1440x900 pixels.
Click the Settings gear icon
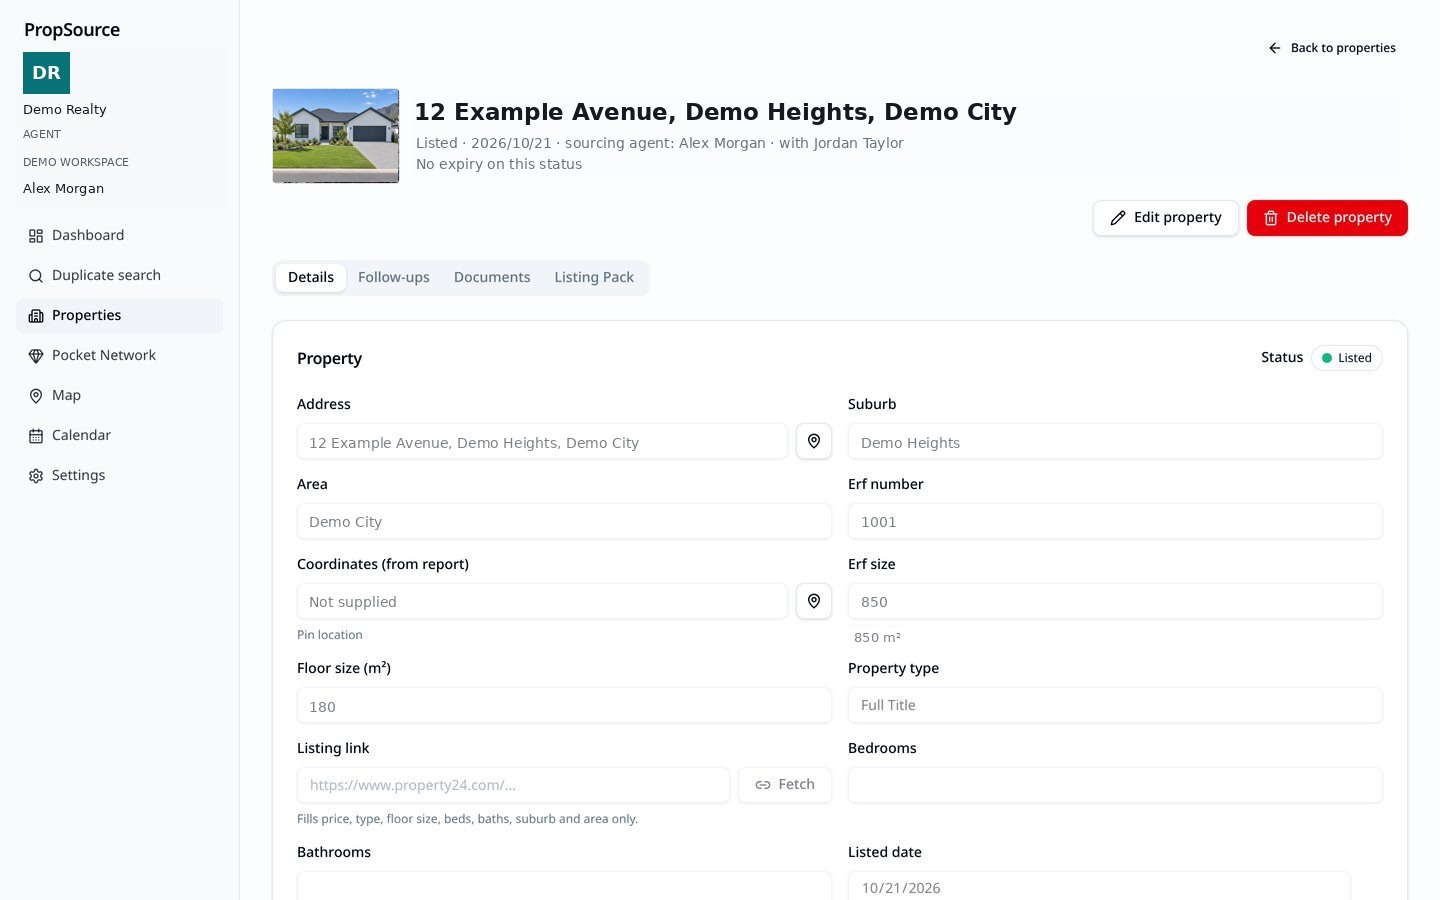pyautogui.click(x=36, y=476)
